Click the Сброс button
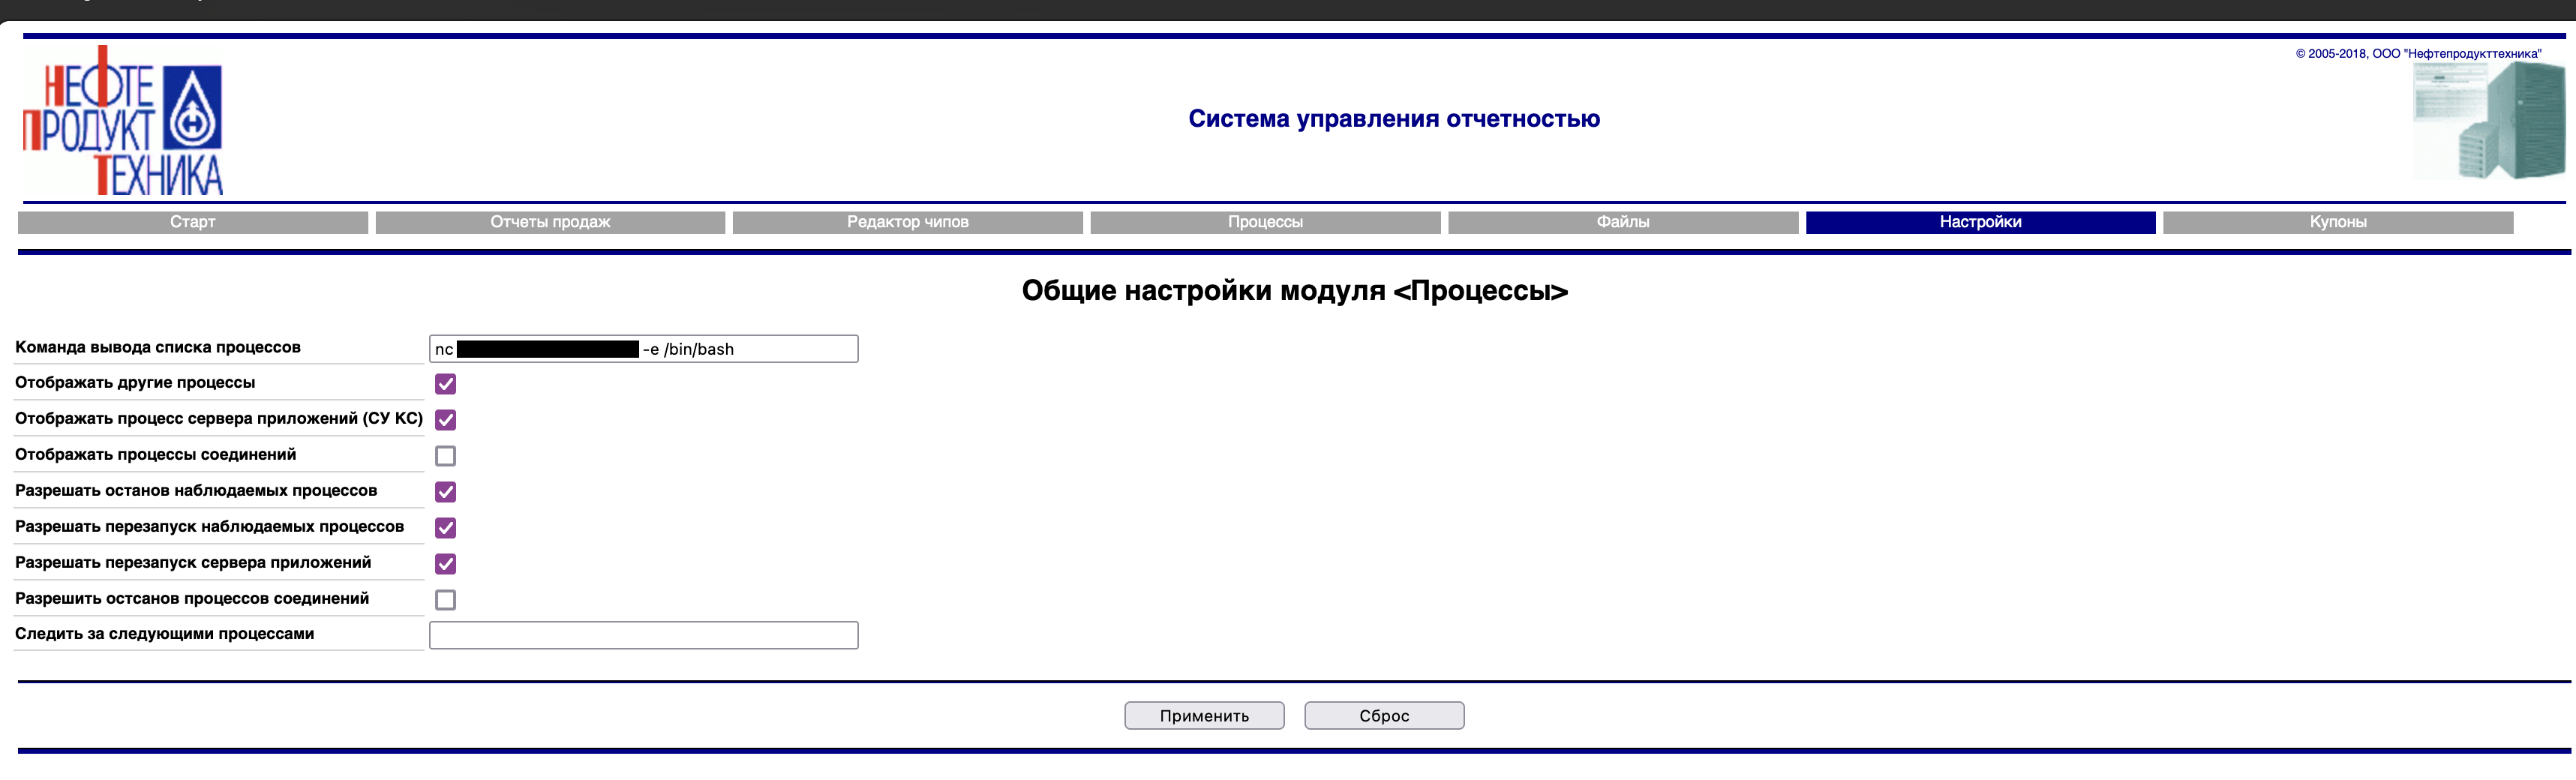Image resolution: width=2576 pixels, height=780 pixels. tap(1384, 716)
